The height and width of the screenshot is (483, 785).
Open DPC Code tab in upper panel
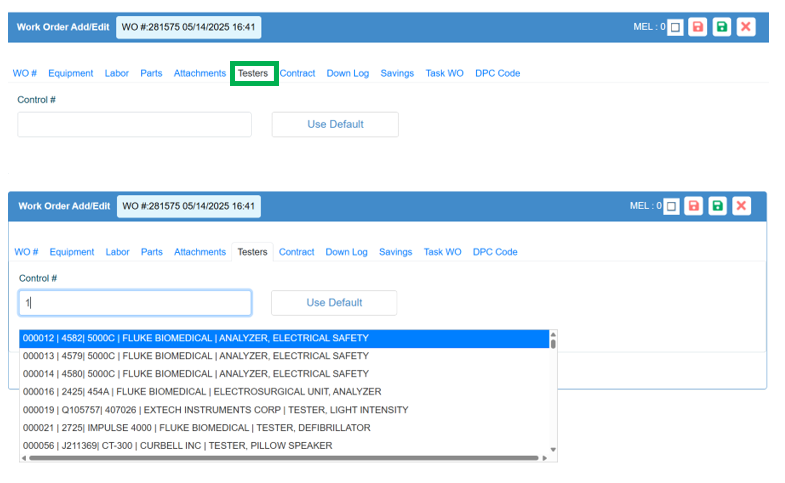497,73
